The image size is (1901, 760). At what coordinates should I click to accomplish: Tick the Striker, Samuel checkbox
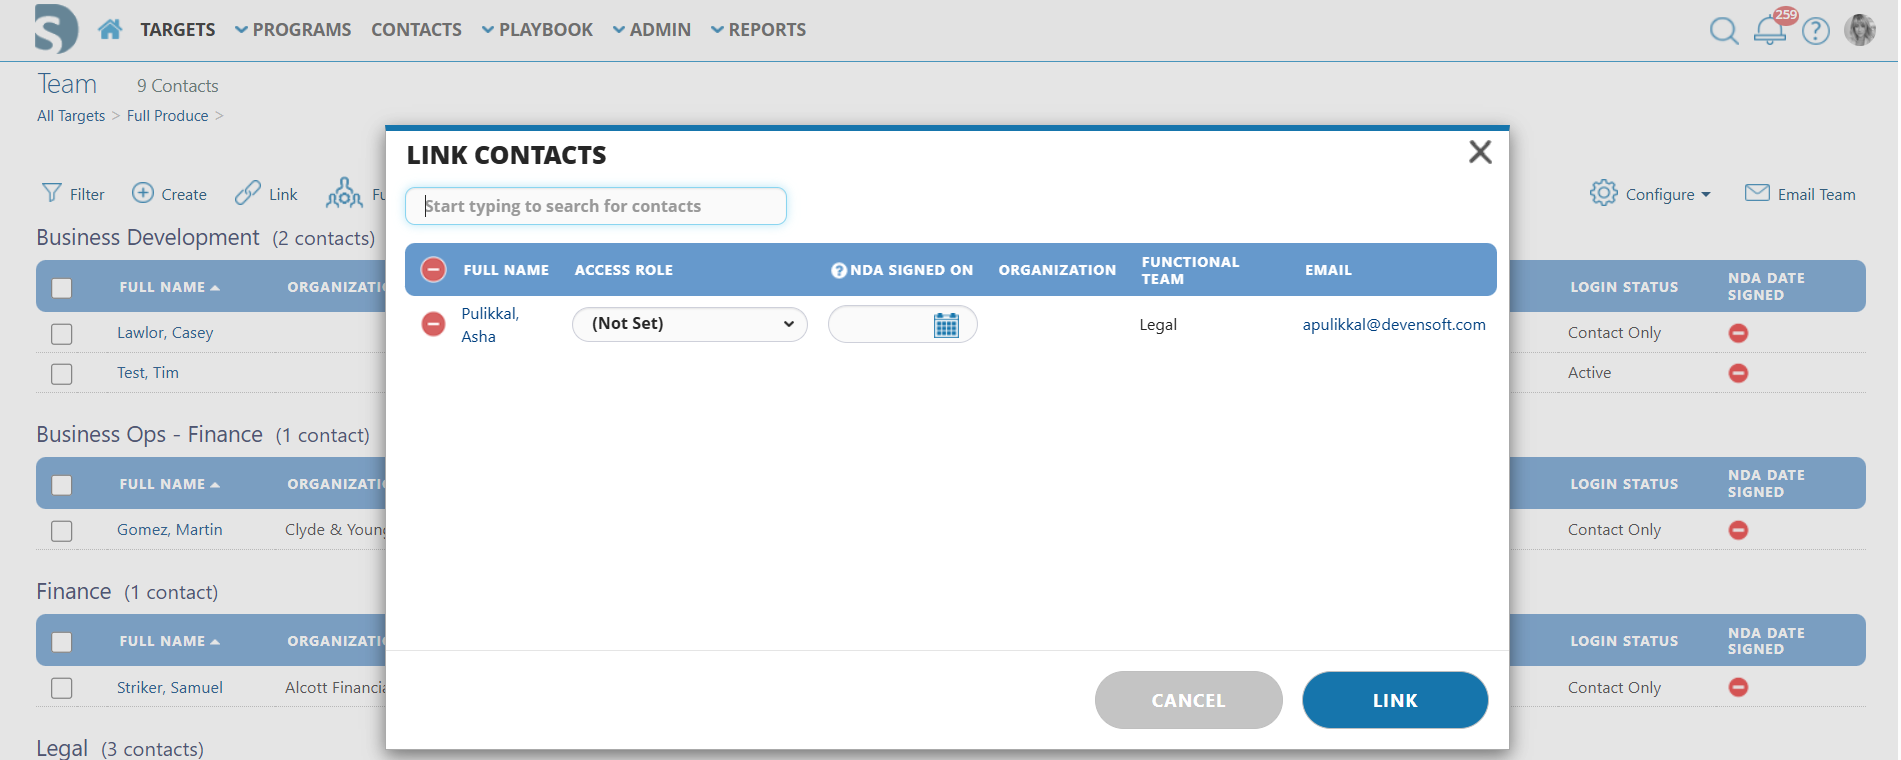tap(62, 688)
